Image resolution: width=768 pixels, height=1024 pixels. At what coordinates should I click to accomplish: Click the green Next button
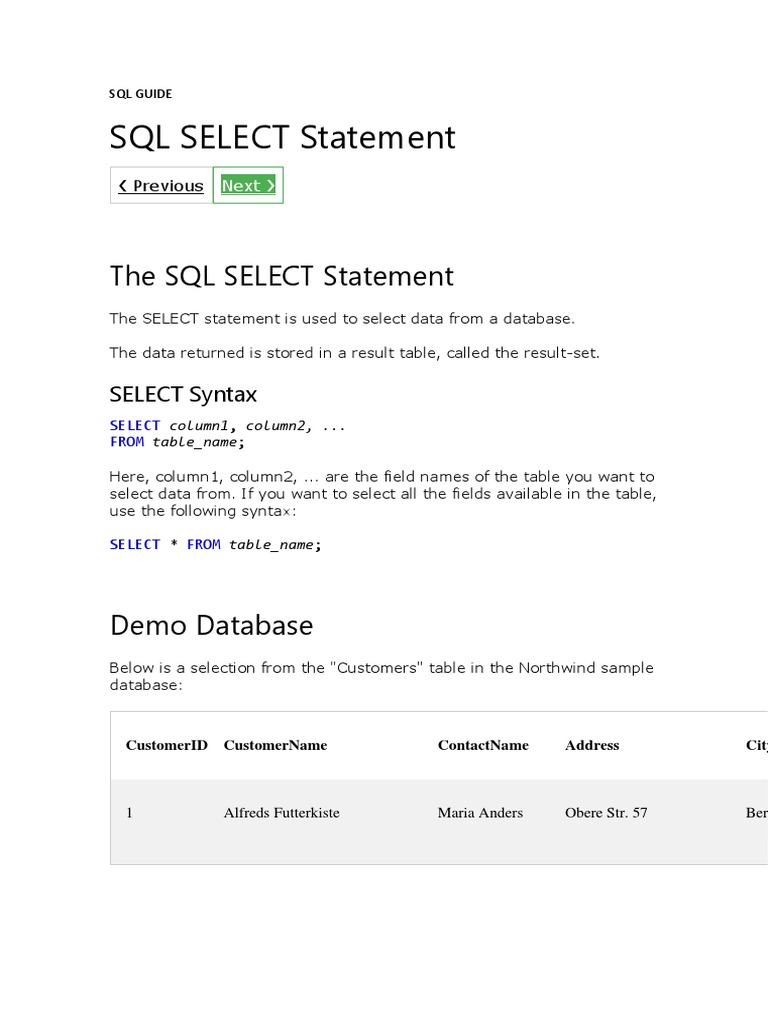(x=248, y=185)
